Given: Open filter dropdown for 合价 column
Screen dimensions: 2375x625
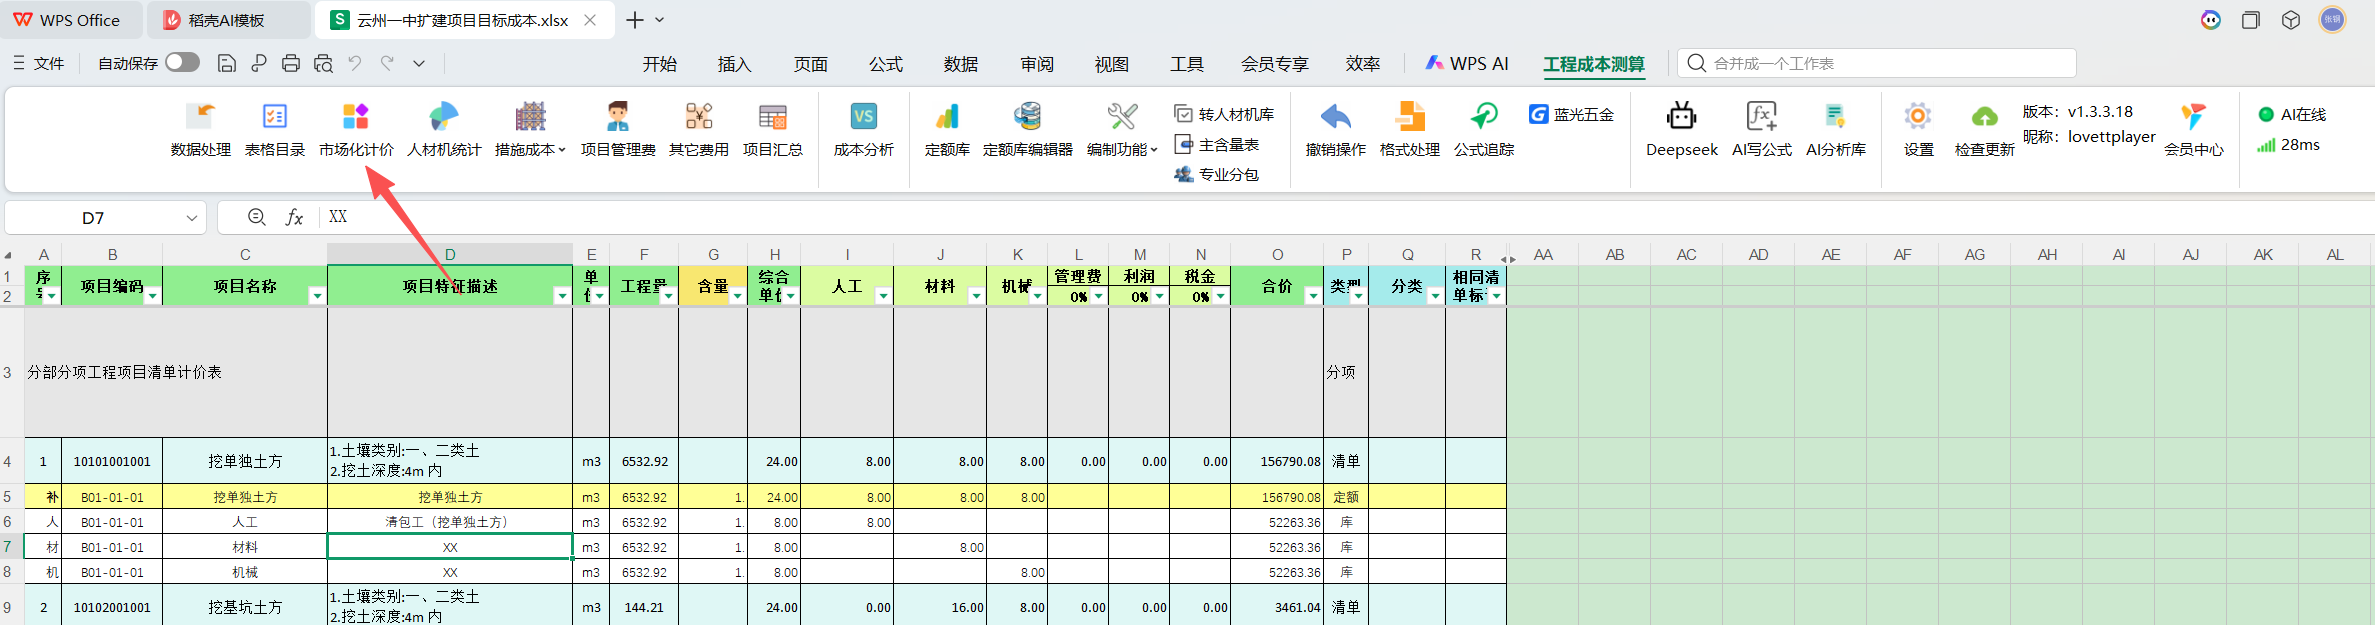Looking at the screenshot, I should [x=1313, y=296].
